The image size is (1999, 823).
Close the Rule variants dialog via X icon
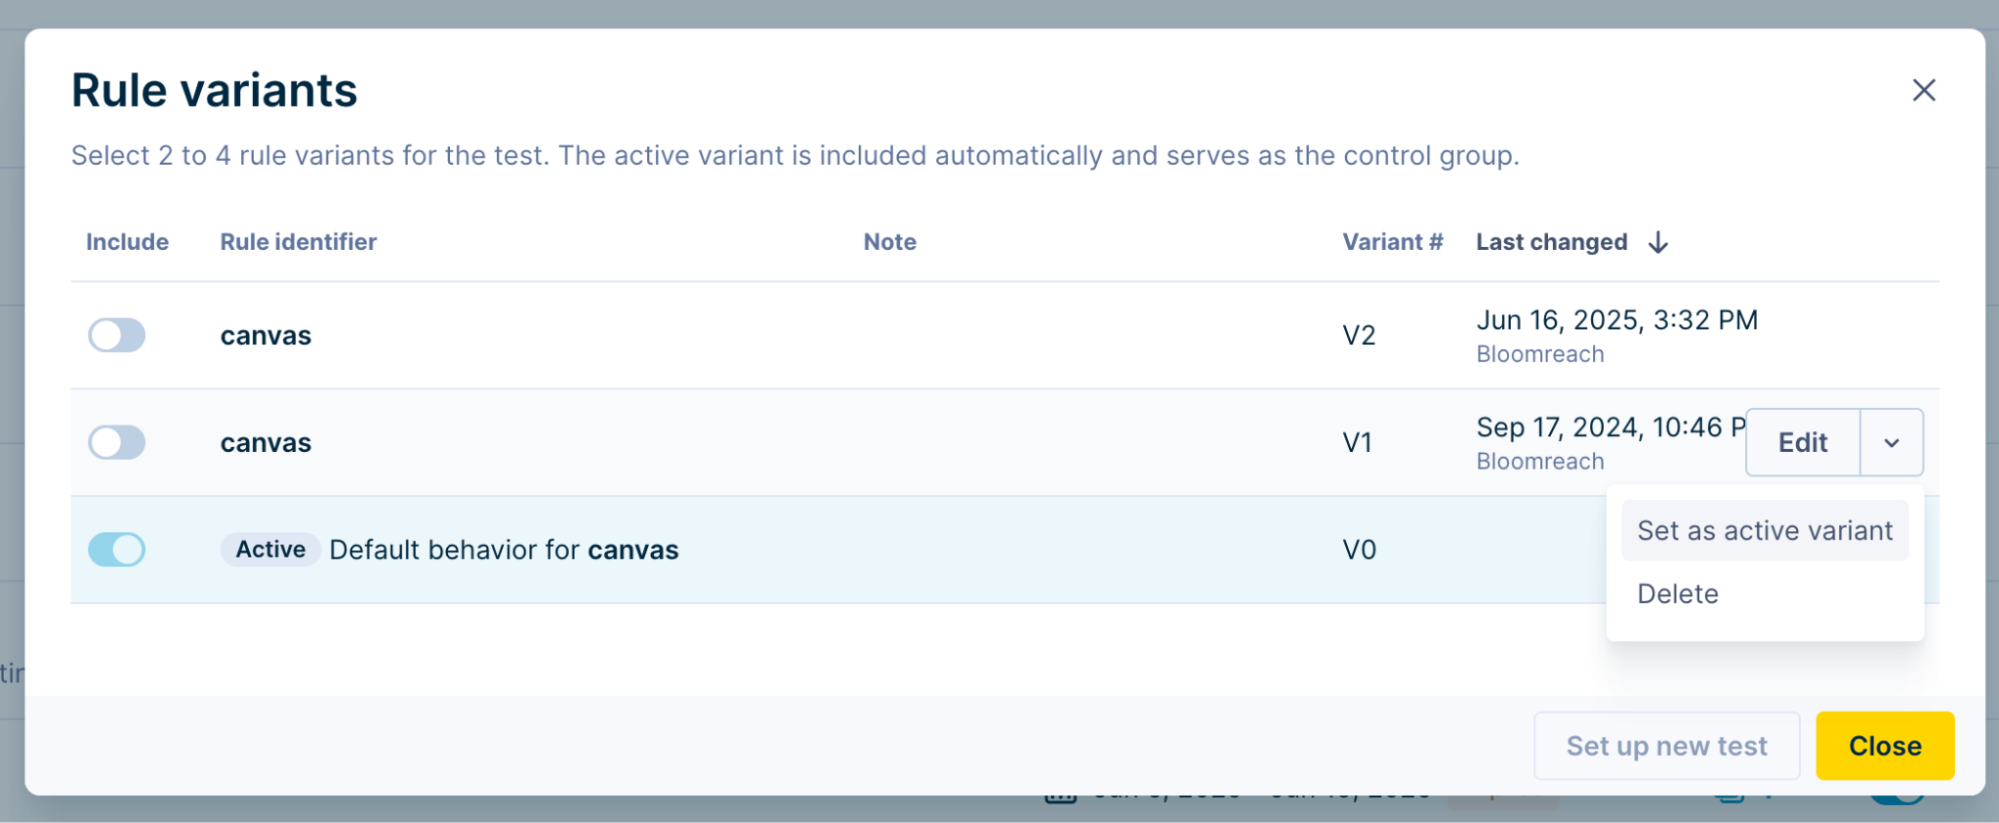pos(1925,90)
